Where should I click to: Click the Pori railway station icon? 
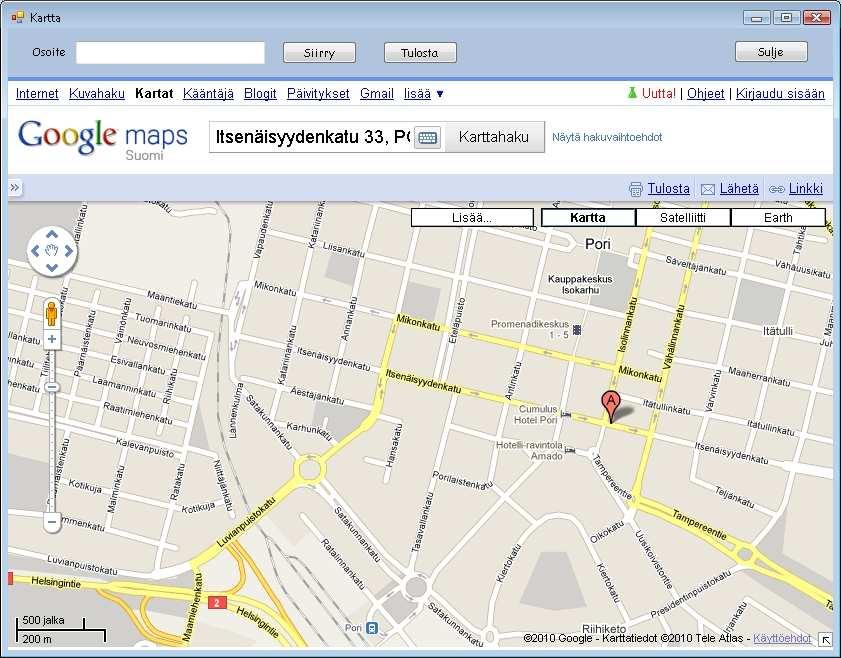tap(372, 627)
